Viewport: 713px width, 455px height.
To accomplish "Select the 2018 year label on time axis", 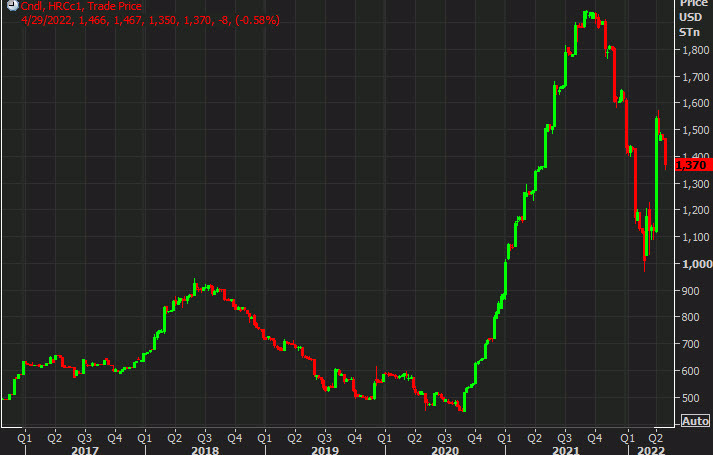I will [x=205, y=448].
